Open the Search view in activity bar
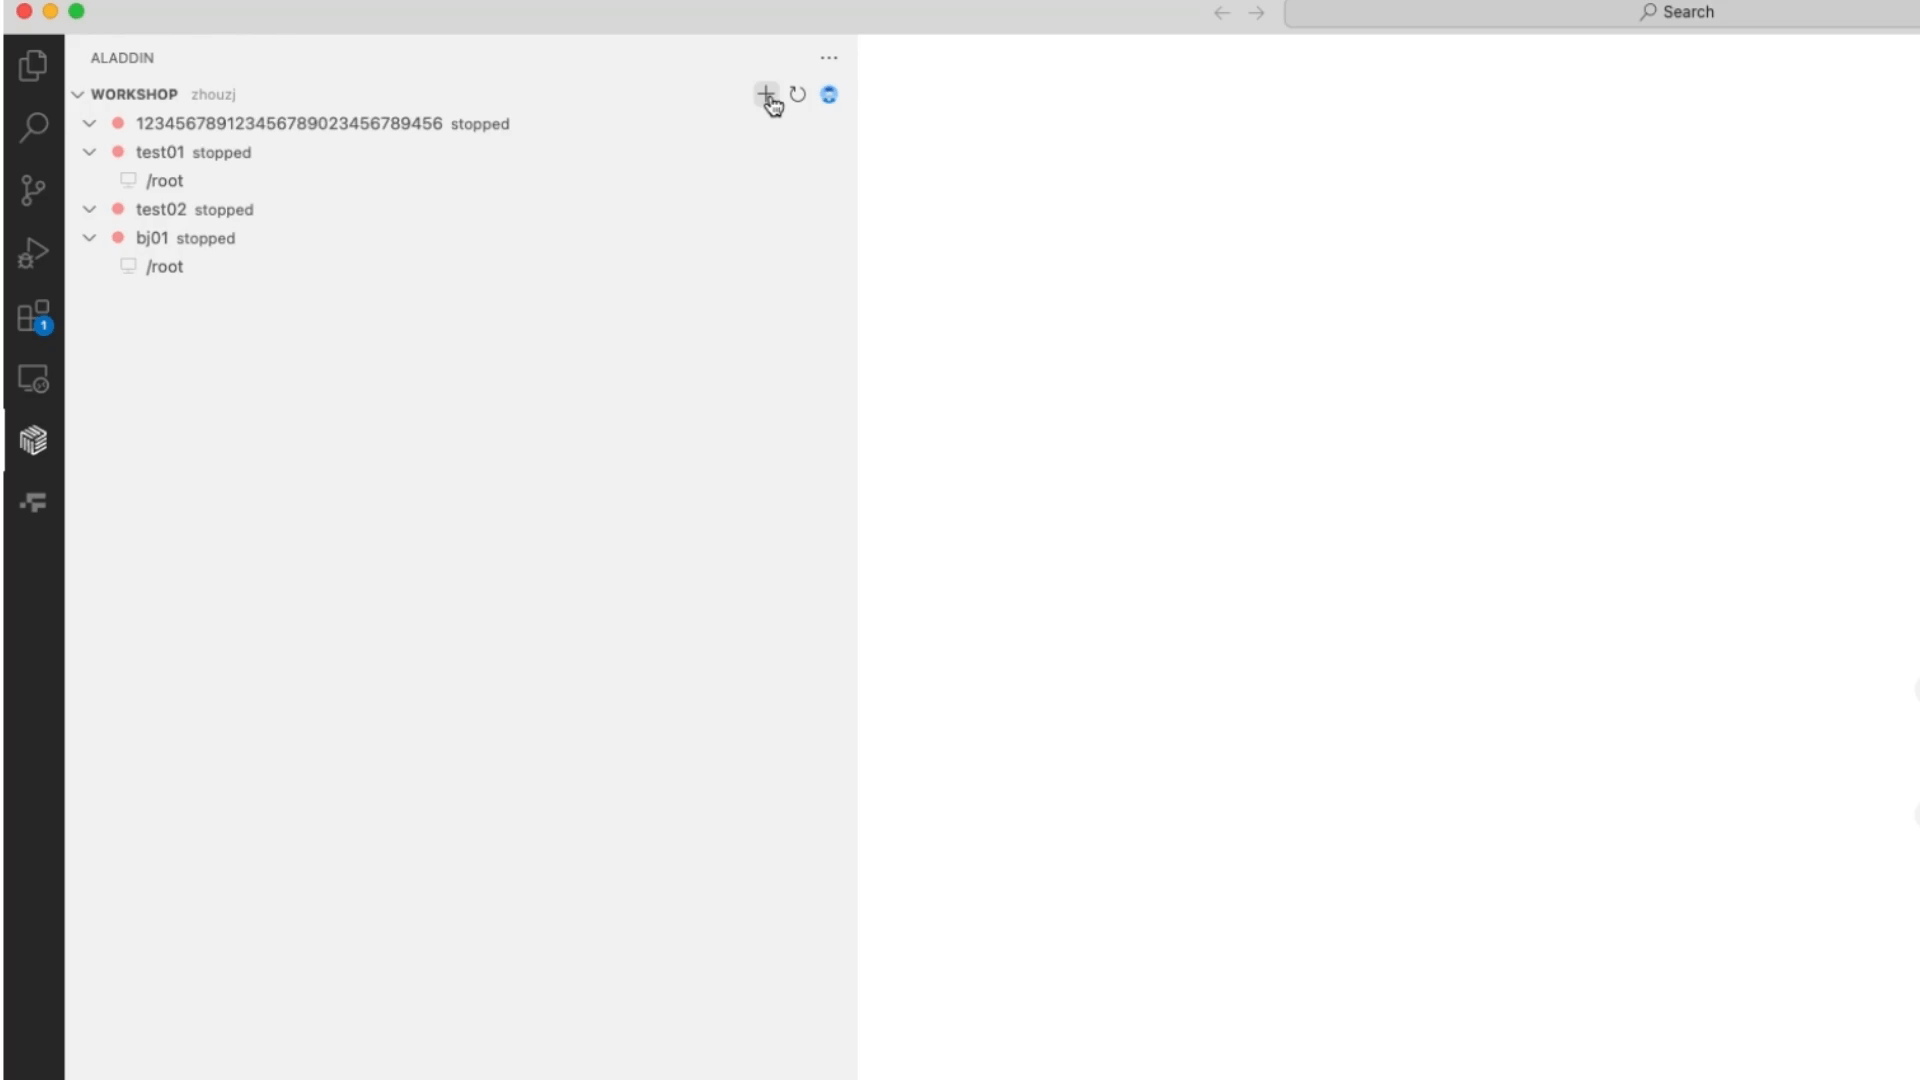Image resolution: width=1920 pixels, height=1080 pixels. (x=33, y=127)
